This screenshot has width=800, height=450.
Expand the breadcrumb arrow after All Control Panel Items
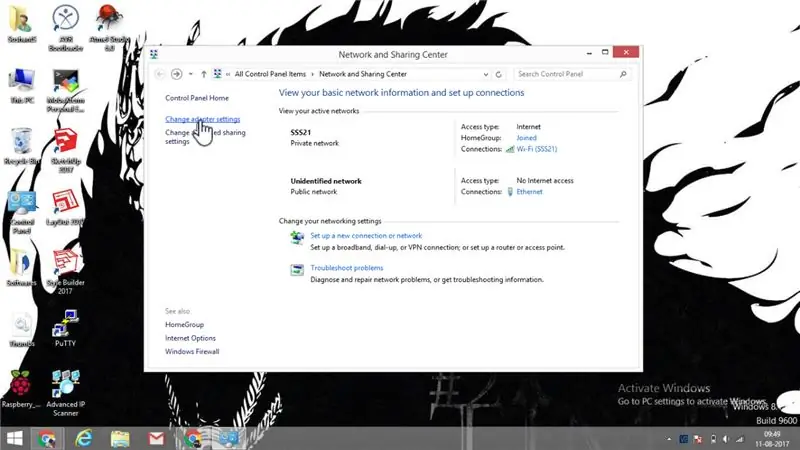(x=312, y=74)
